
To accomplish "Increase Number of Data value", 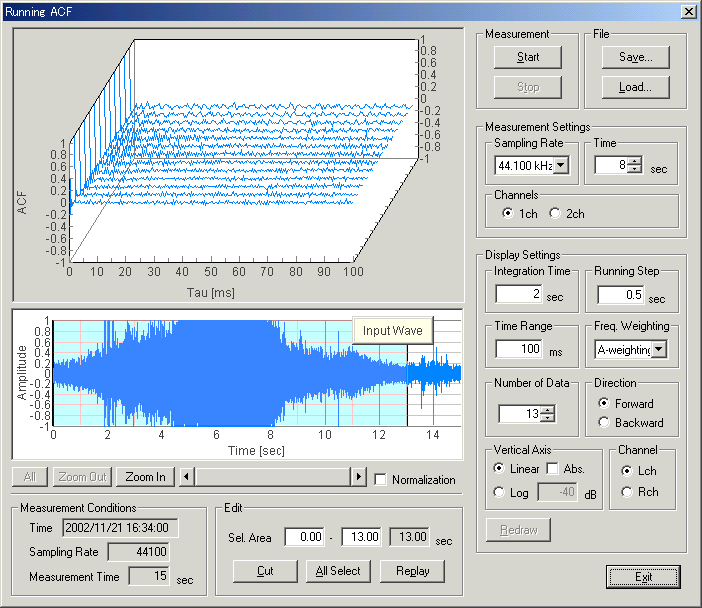I will coord(548,409).
